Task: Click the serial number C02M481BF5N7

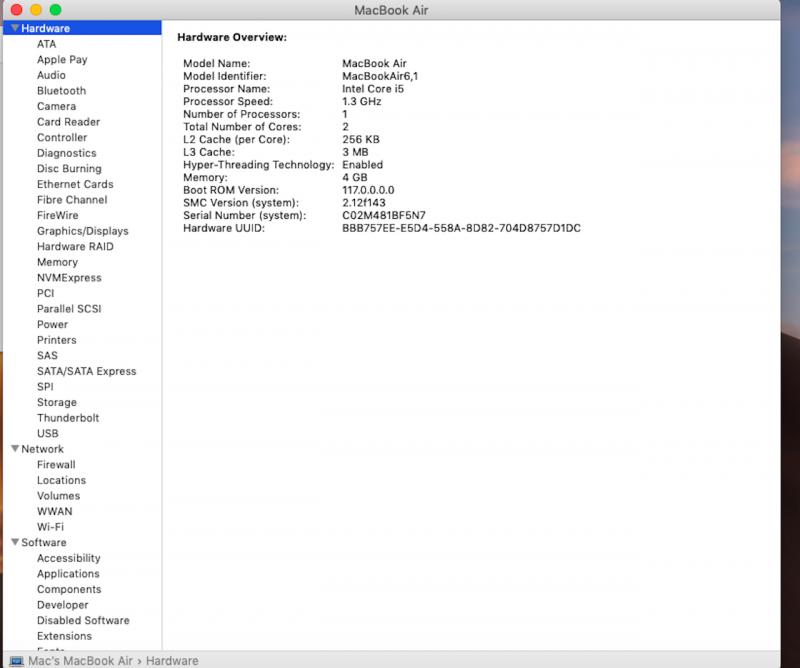Action: 384,215
